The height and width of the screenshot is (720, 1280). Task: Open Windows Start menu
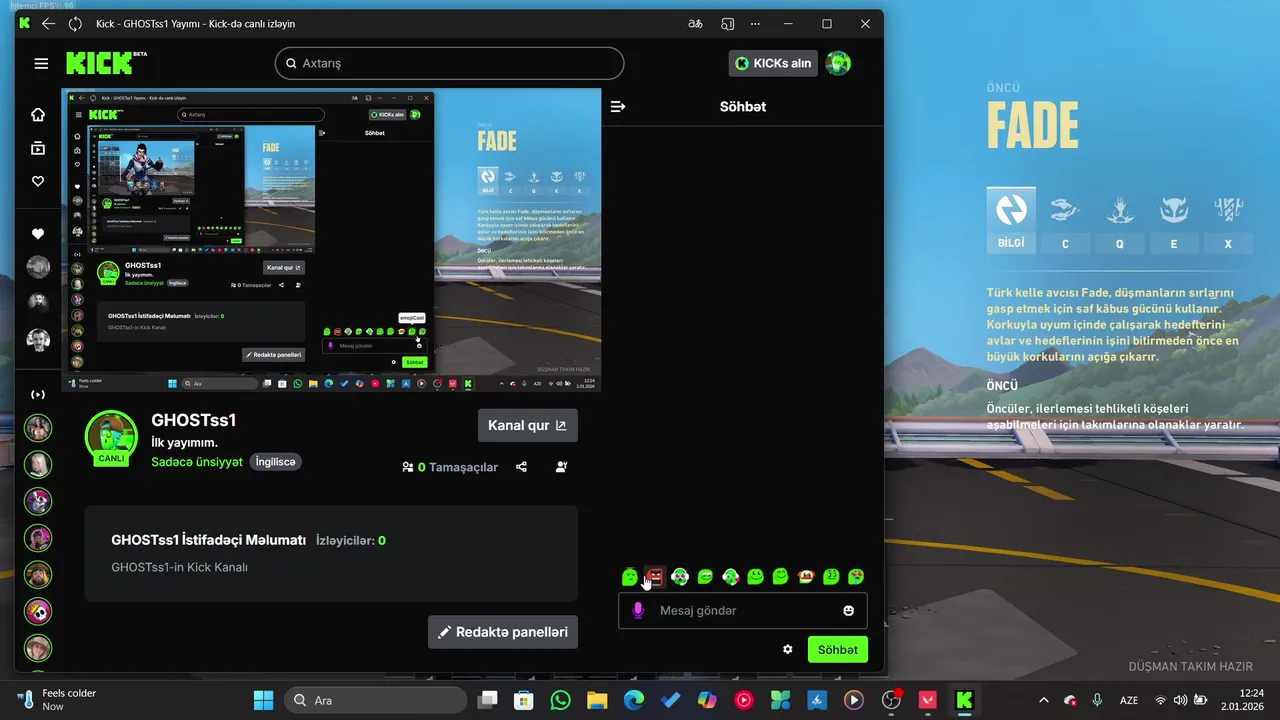264,700
